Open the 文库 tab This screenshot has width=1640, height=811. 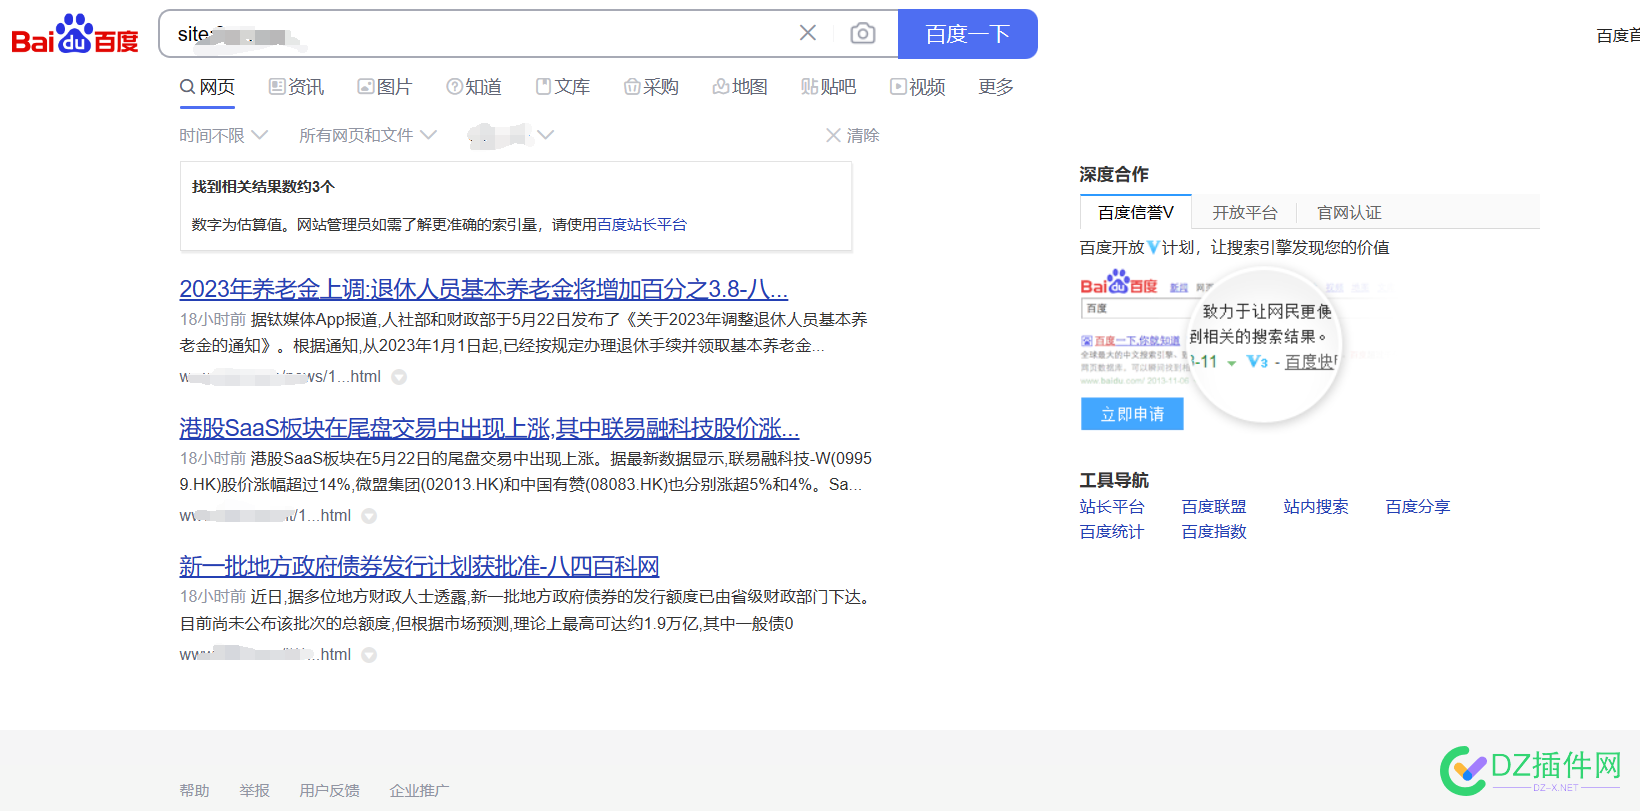coord(563,87)
